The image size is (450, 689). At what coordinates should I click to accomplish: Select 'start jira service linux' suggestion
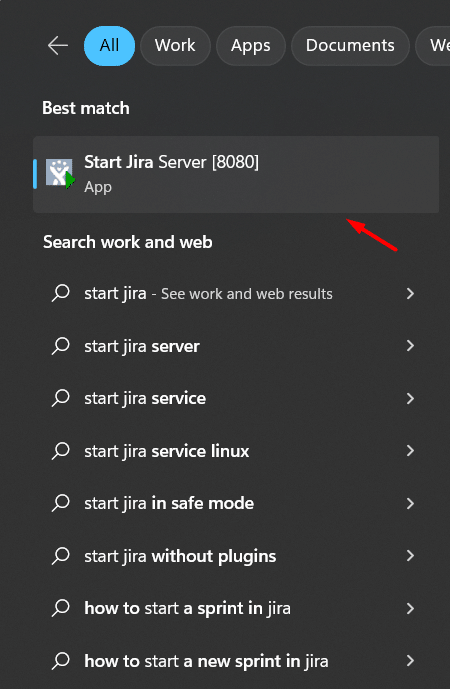[x=167, y=451]
